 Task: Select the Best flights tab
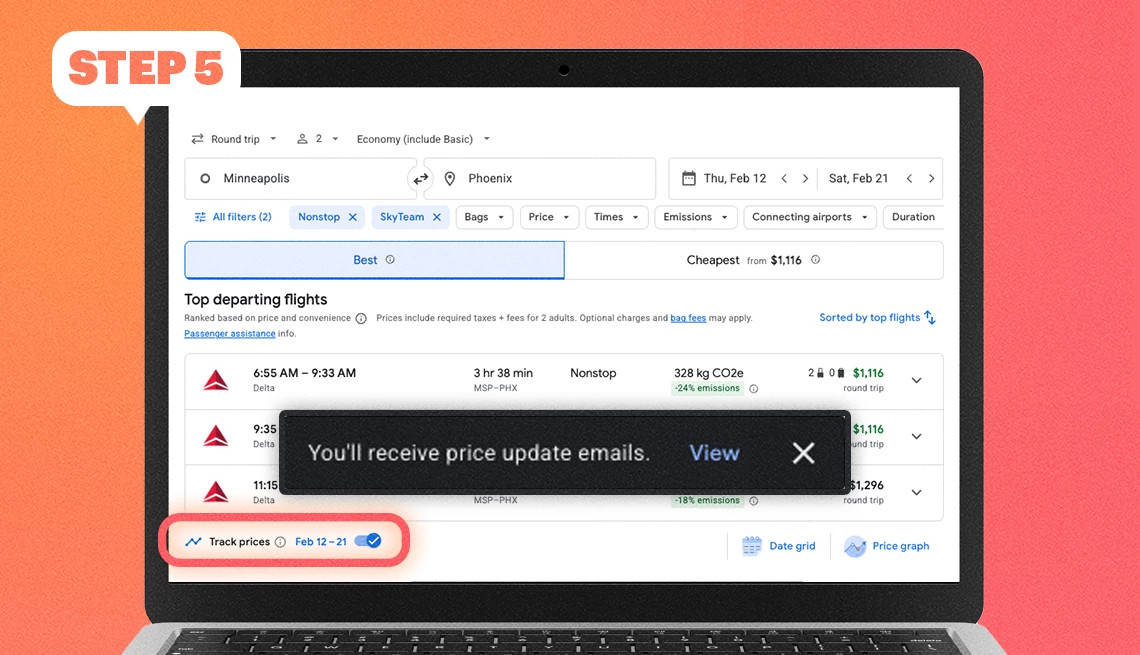click(373, 258)
